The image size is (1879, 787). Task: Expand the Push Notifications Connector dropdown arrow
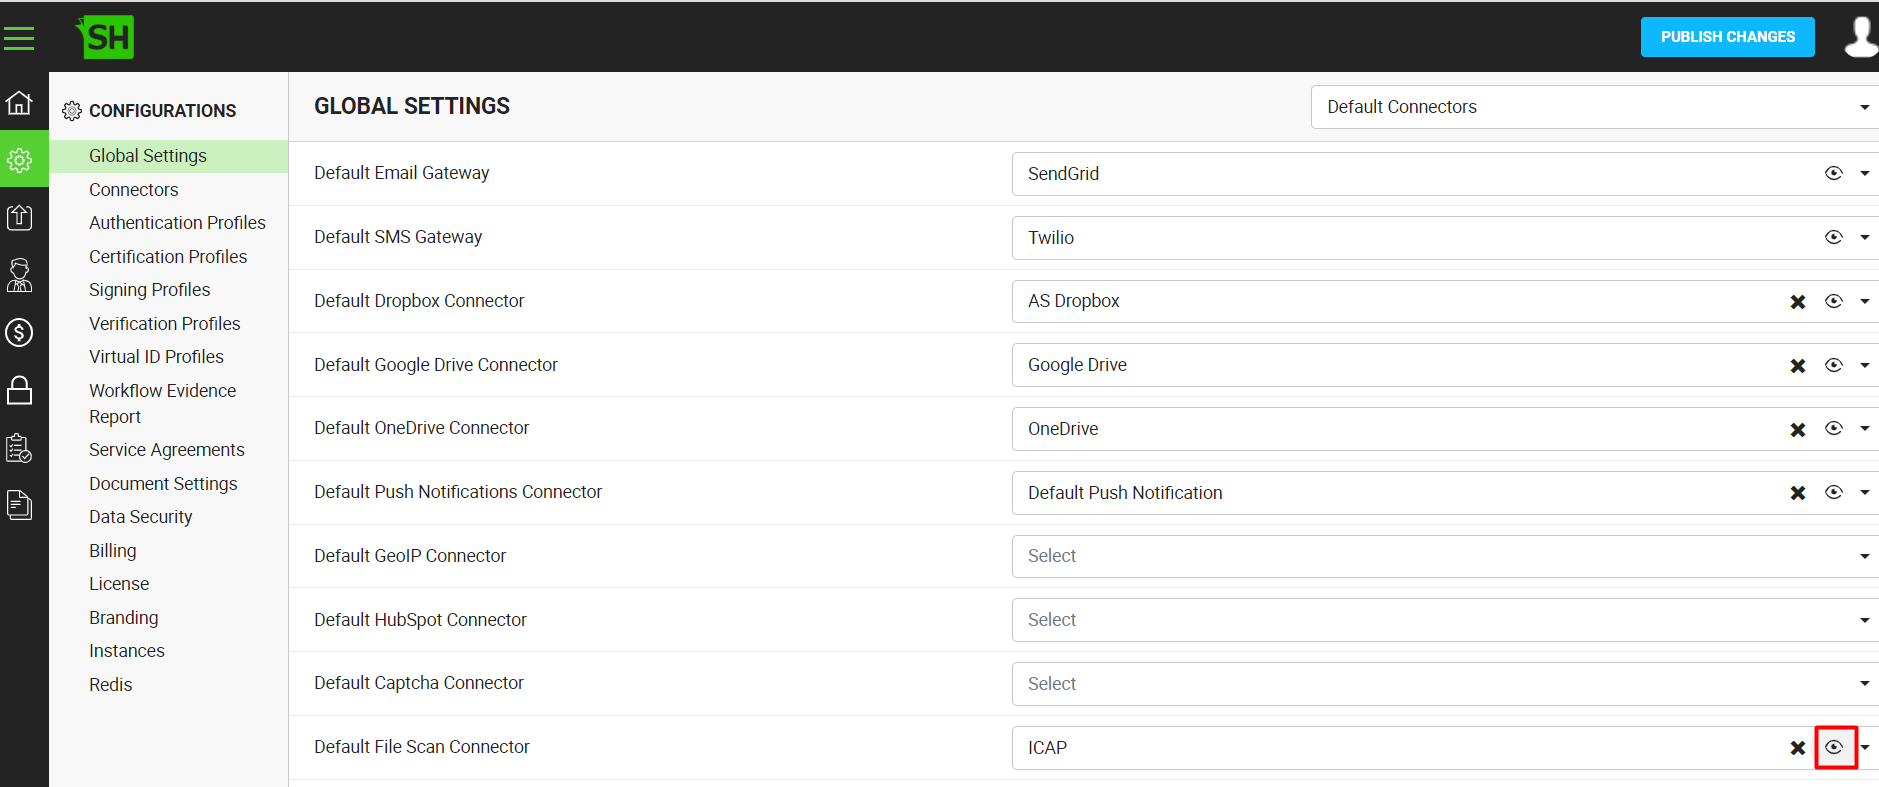coord(1865,493)
